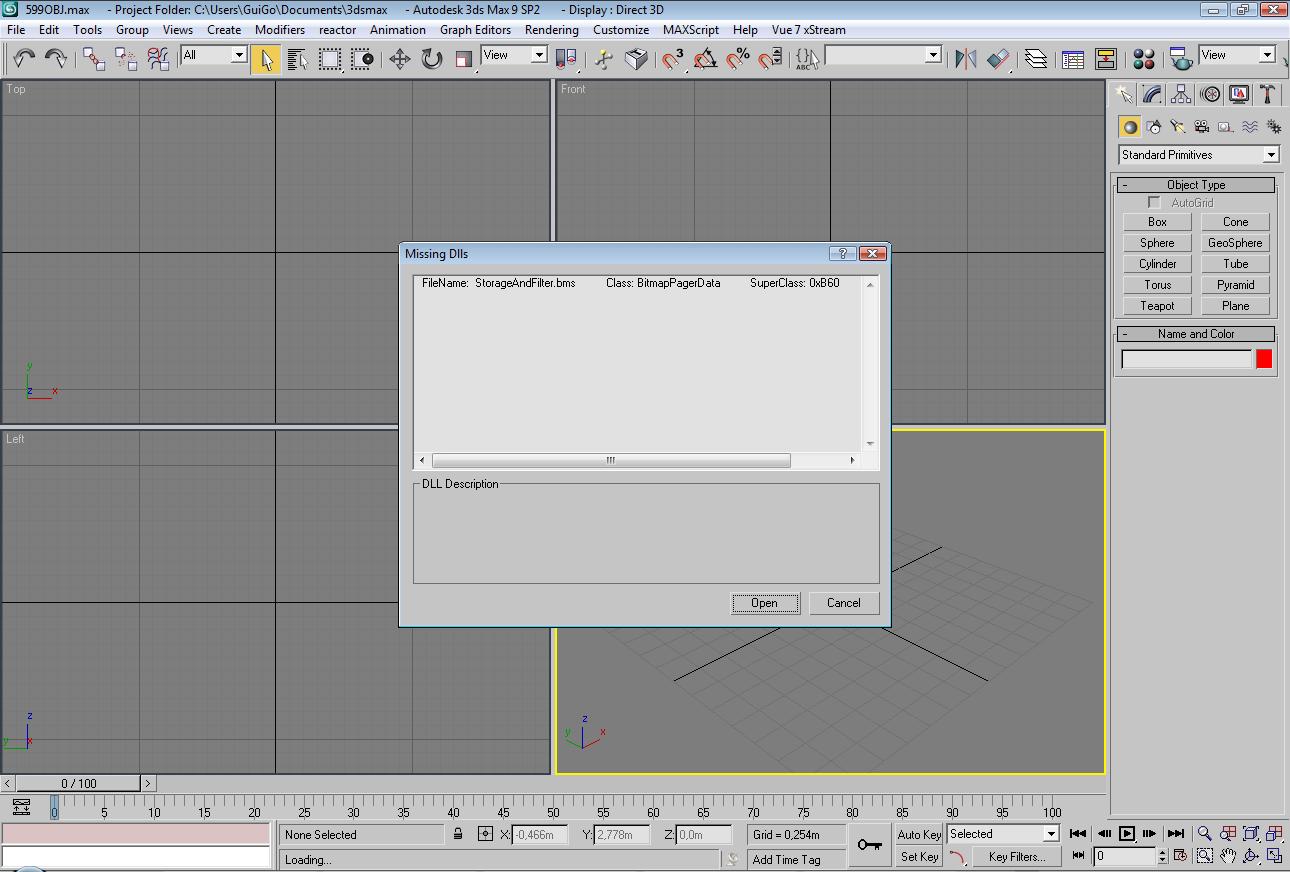Activate the Select and Rotate tool
Viewport: 1290px width, 872px height.
point(432,59)
